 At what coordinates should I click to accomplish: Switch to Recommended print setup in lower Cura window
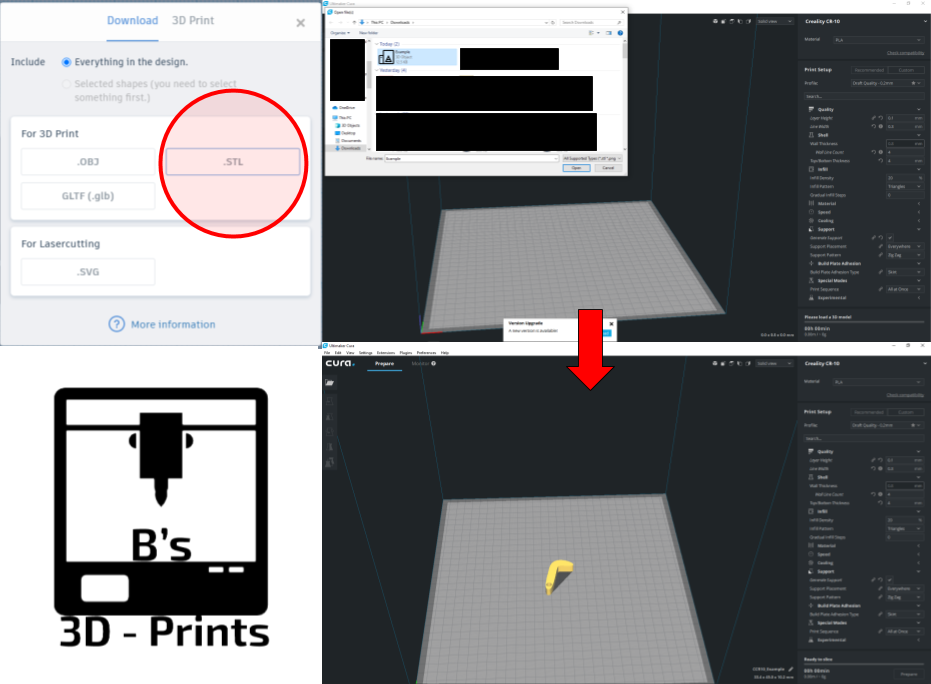pyautogui.click(x=868, y=412)
